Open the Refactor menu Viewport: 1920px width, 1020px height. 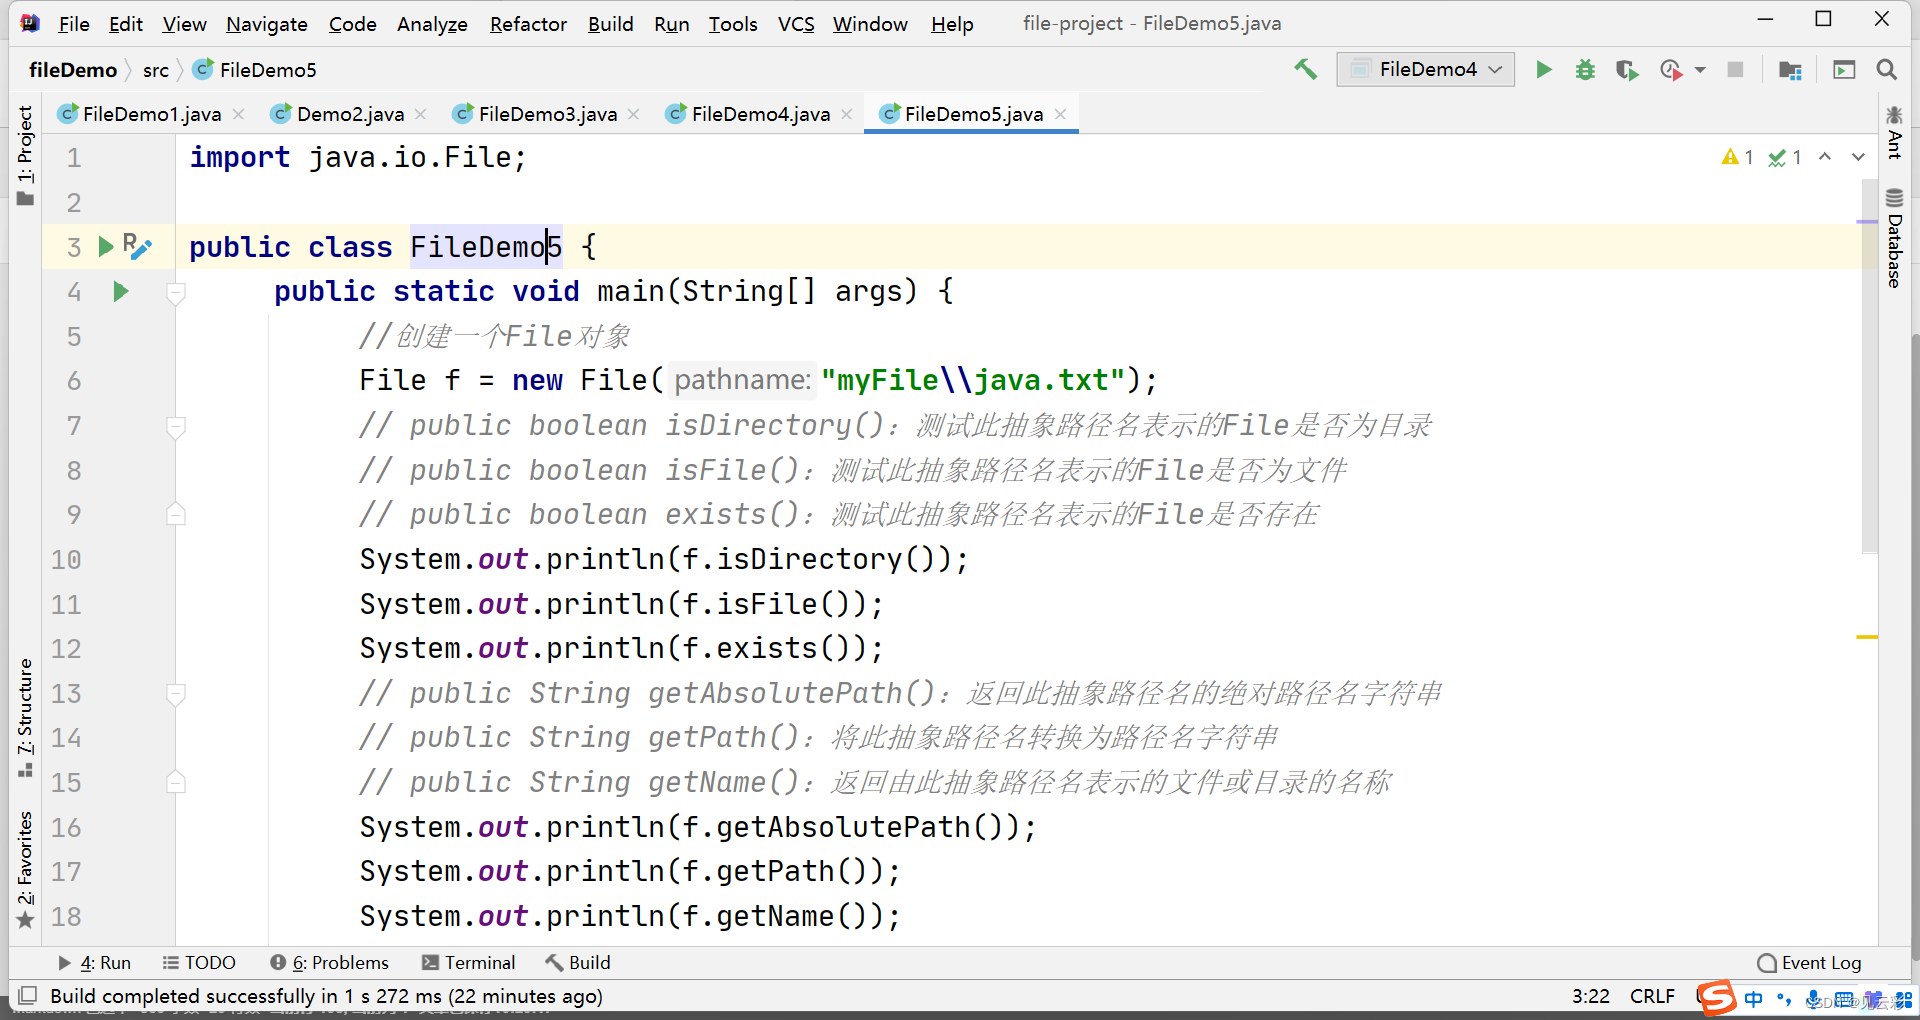pos(528,24)
